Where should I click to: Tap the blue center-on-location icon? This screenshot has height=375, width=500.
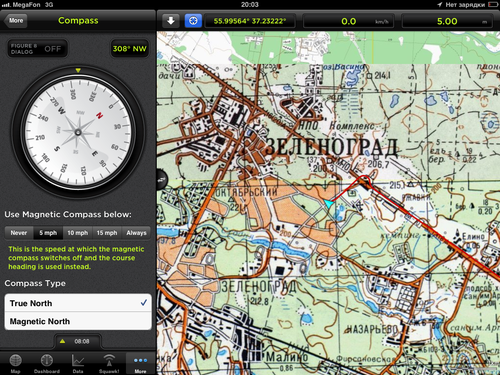193,21
